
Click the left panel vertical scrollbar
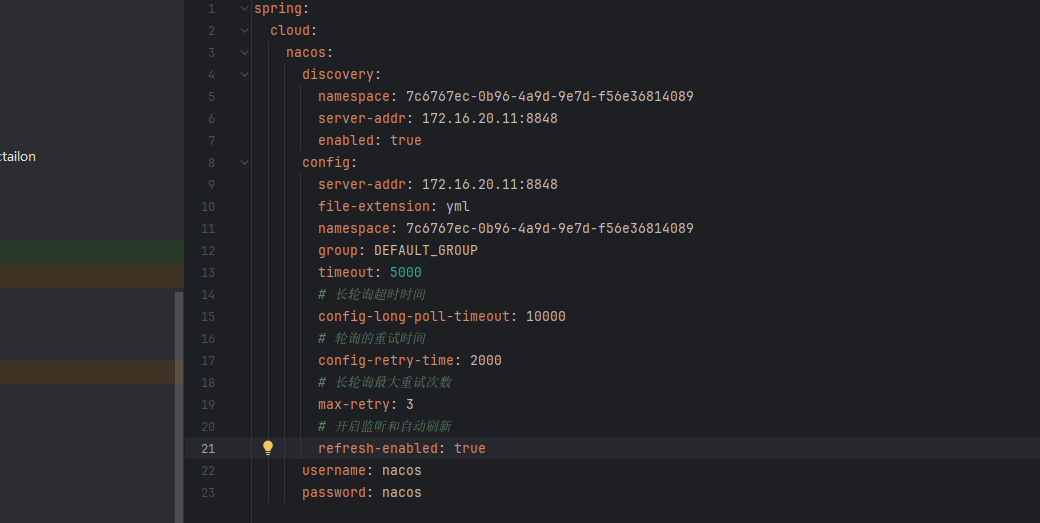[x=179, y=400]
